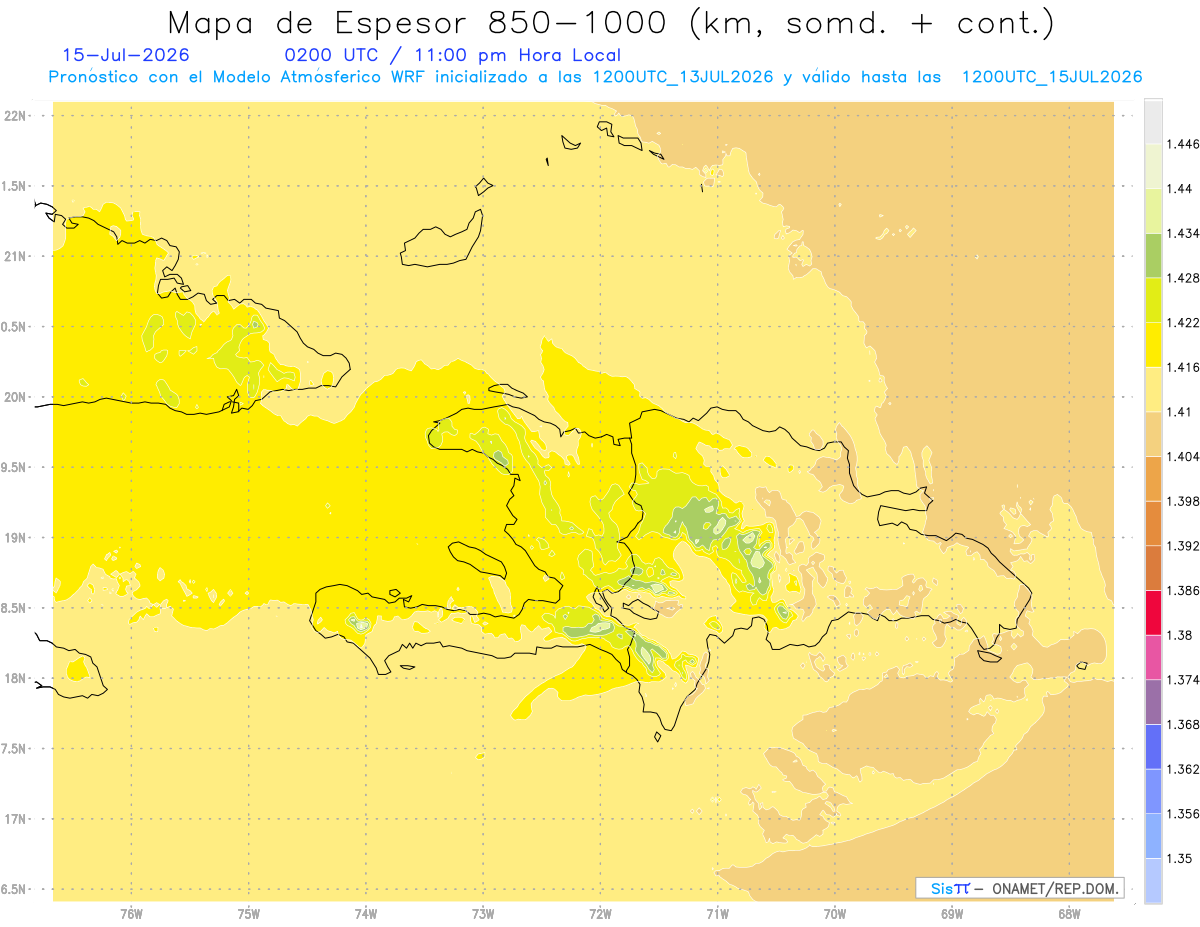Click the colorbar value 1.416
This screenshot has width=1200, height=927.
[x=1182, y=367]
